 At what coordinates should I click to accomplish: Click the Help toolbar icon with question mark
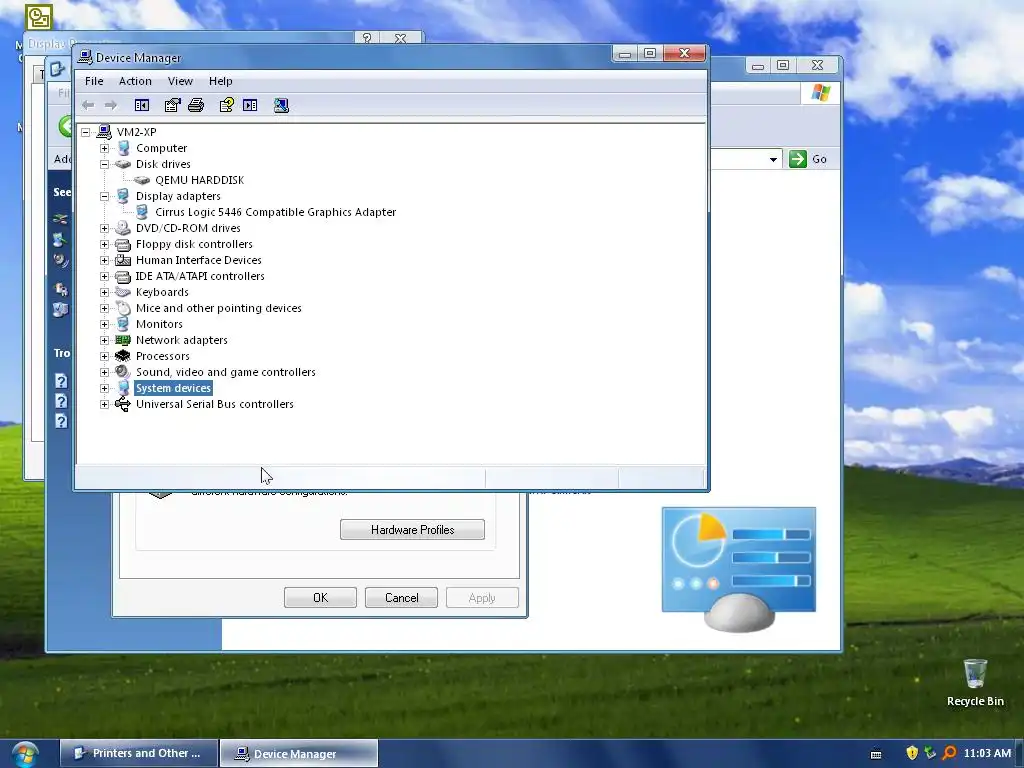tap(227, 105)
